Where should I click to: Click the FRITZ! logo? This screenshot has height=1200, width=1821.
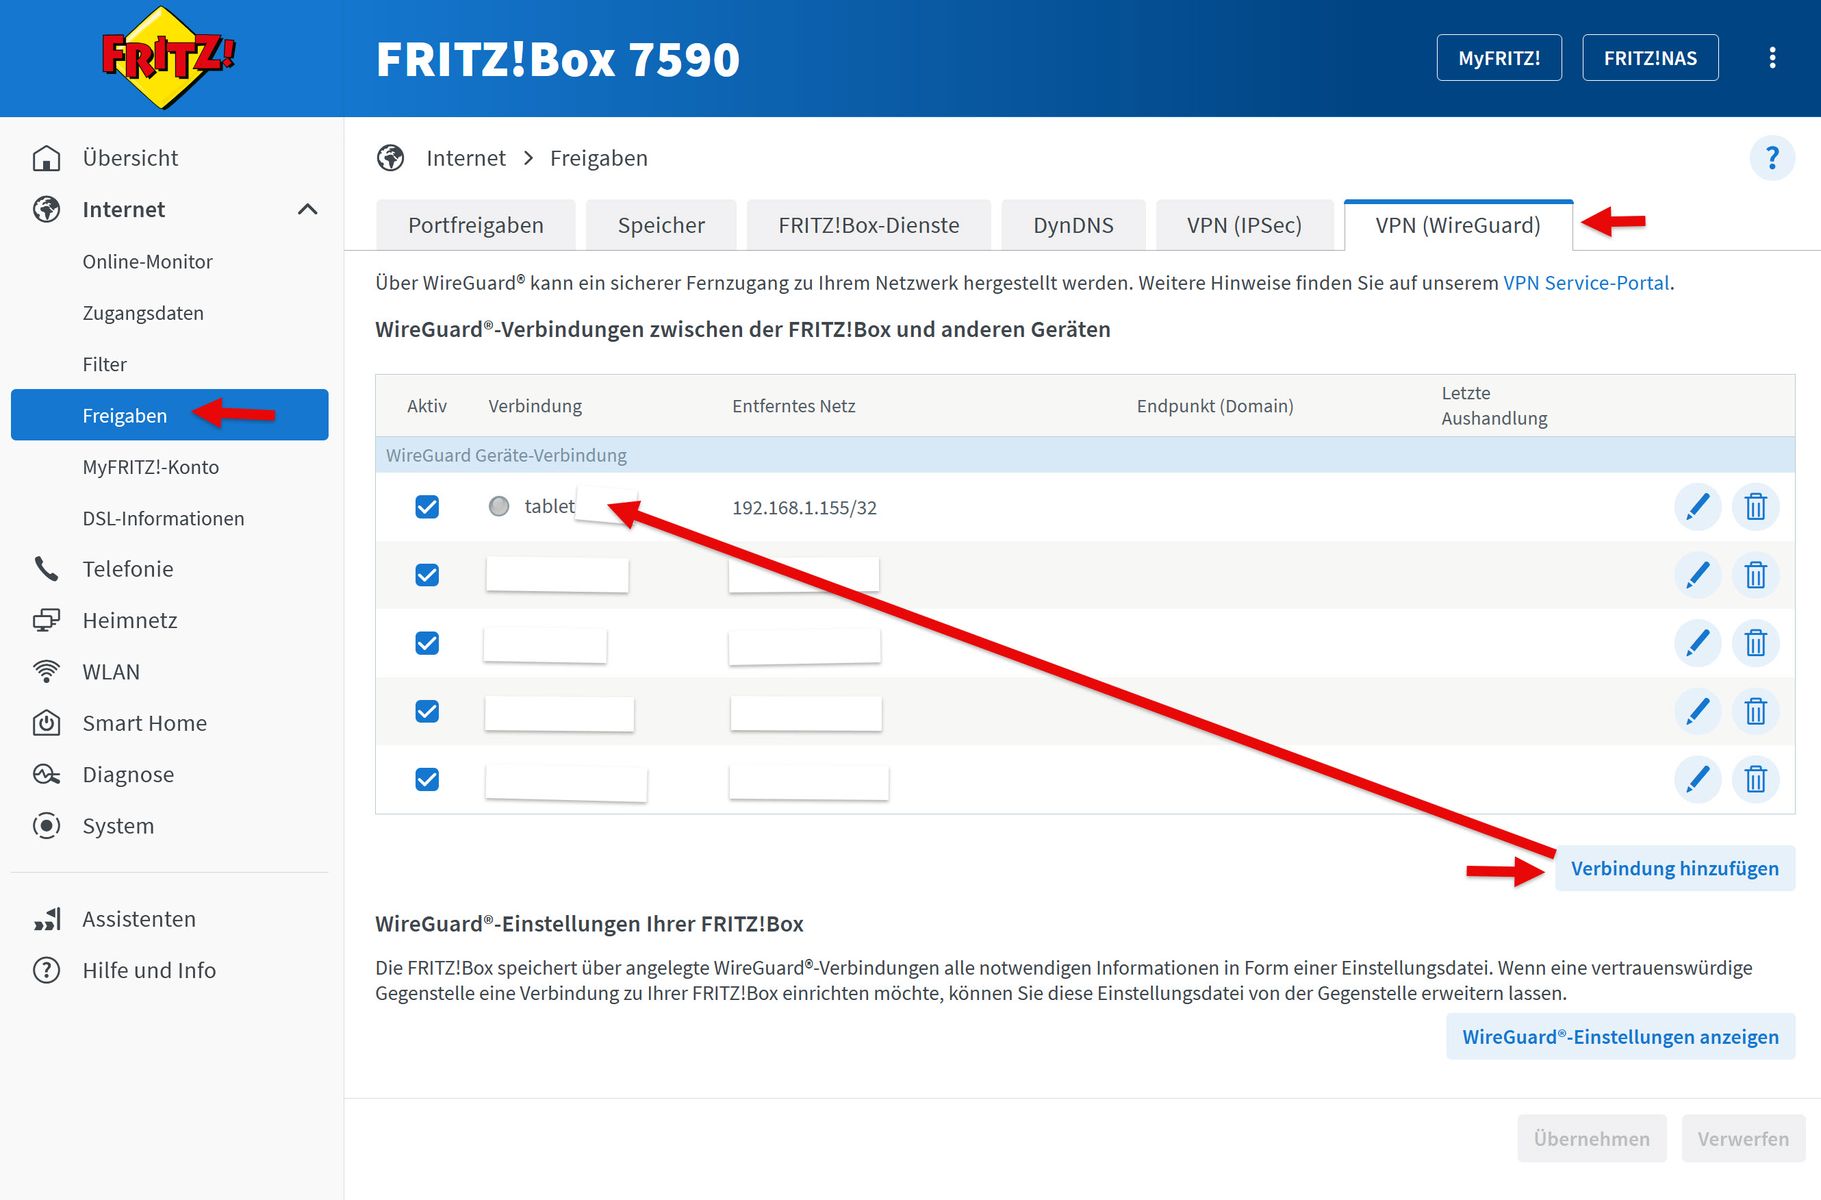(x=169, y=58)
